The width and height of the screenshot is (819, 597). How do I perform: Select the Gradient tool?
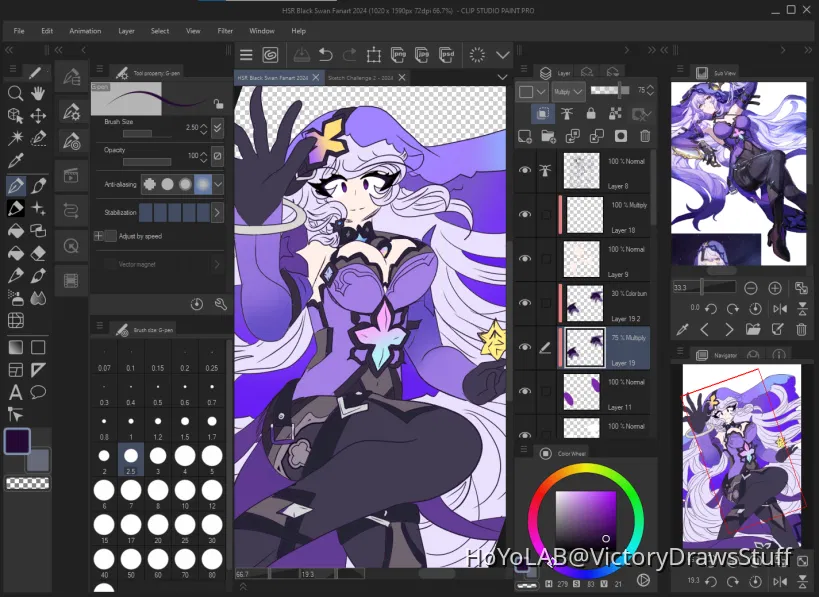(x=15, y=253)
